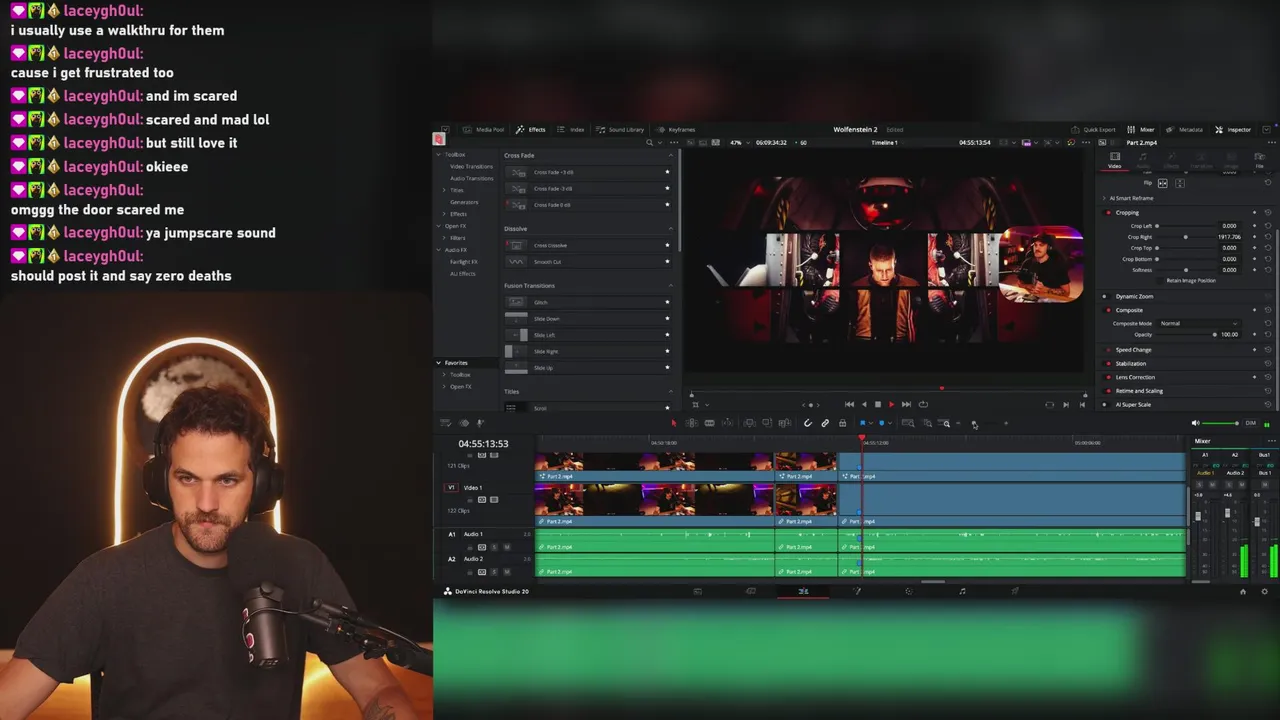
Task: Toggle the Mixer panel button
Action: click(x=1141, y=129)
